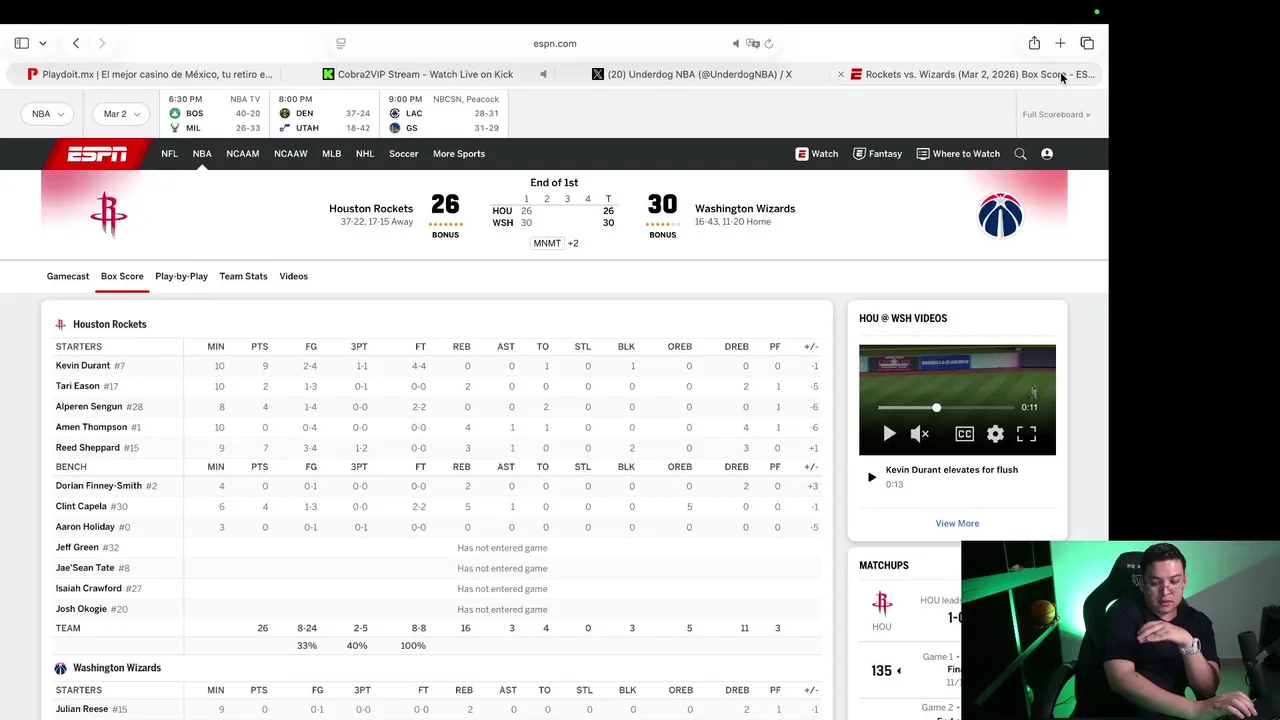Open Julian Reese player link
The height and width of the screenshot is (720, 1280).
(82, 709)
